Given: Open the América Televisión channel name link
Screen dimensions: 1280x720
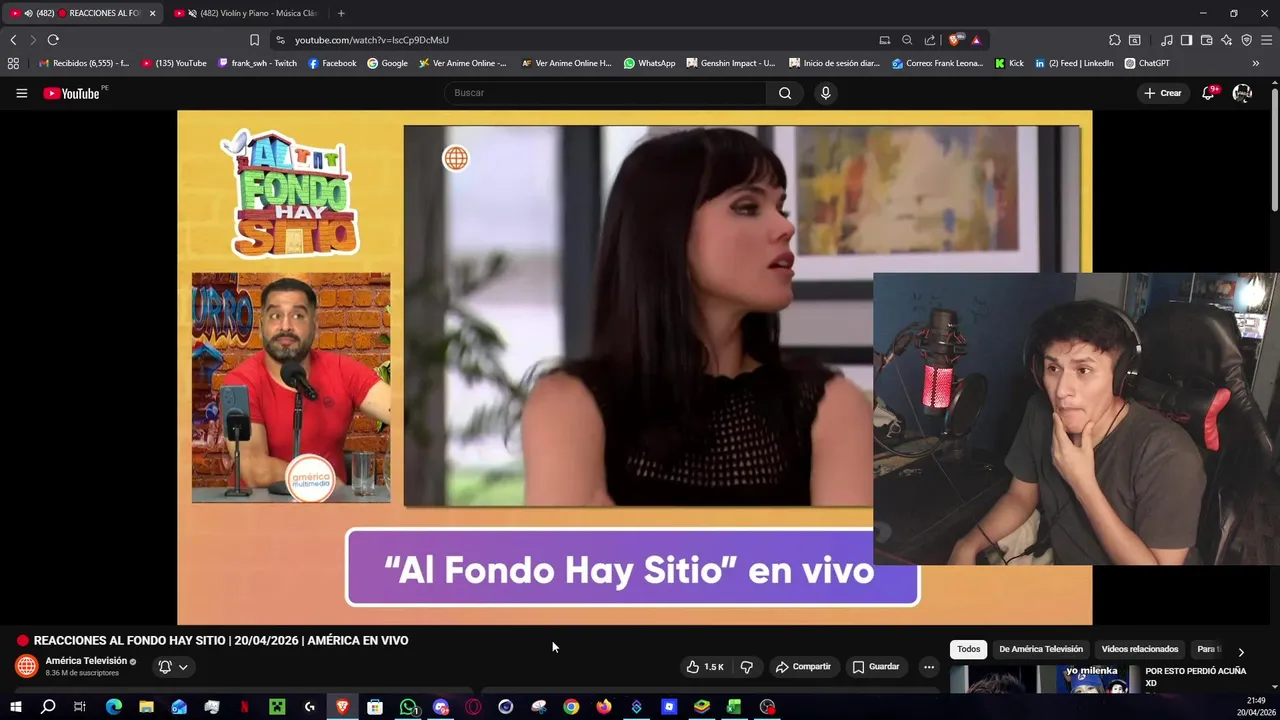Looking at the screenshot, I should (86, 661).
